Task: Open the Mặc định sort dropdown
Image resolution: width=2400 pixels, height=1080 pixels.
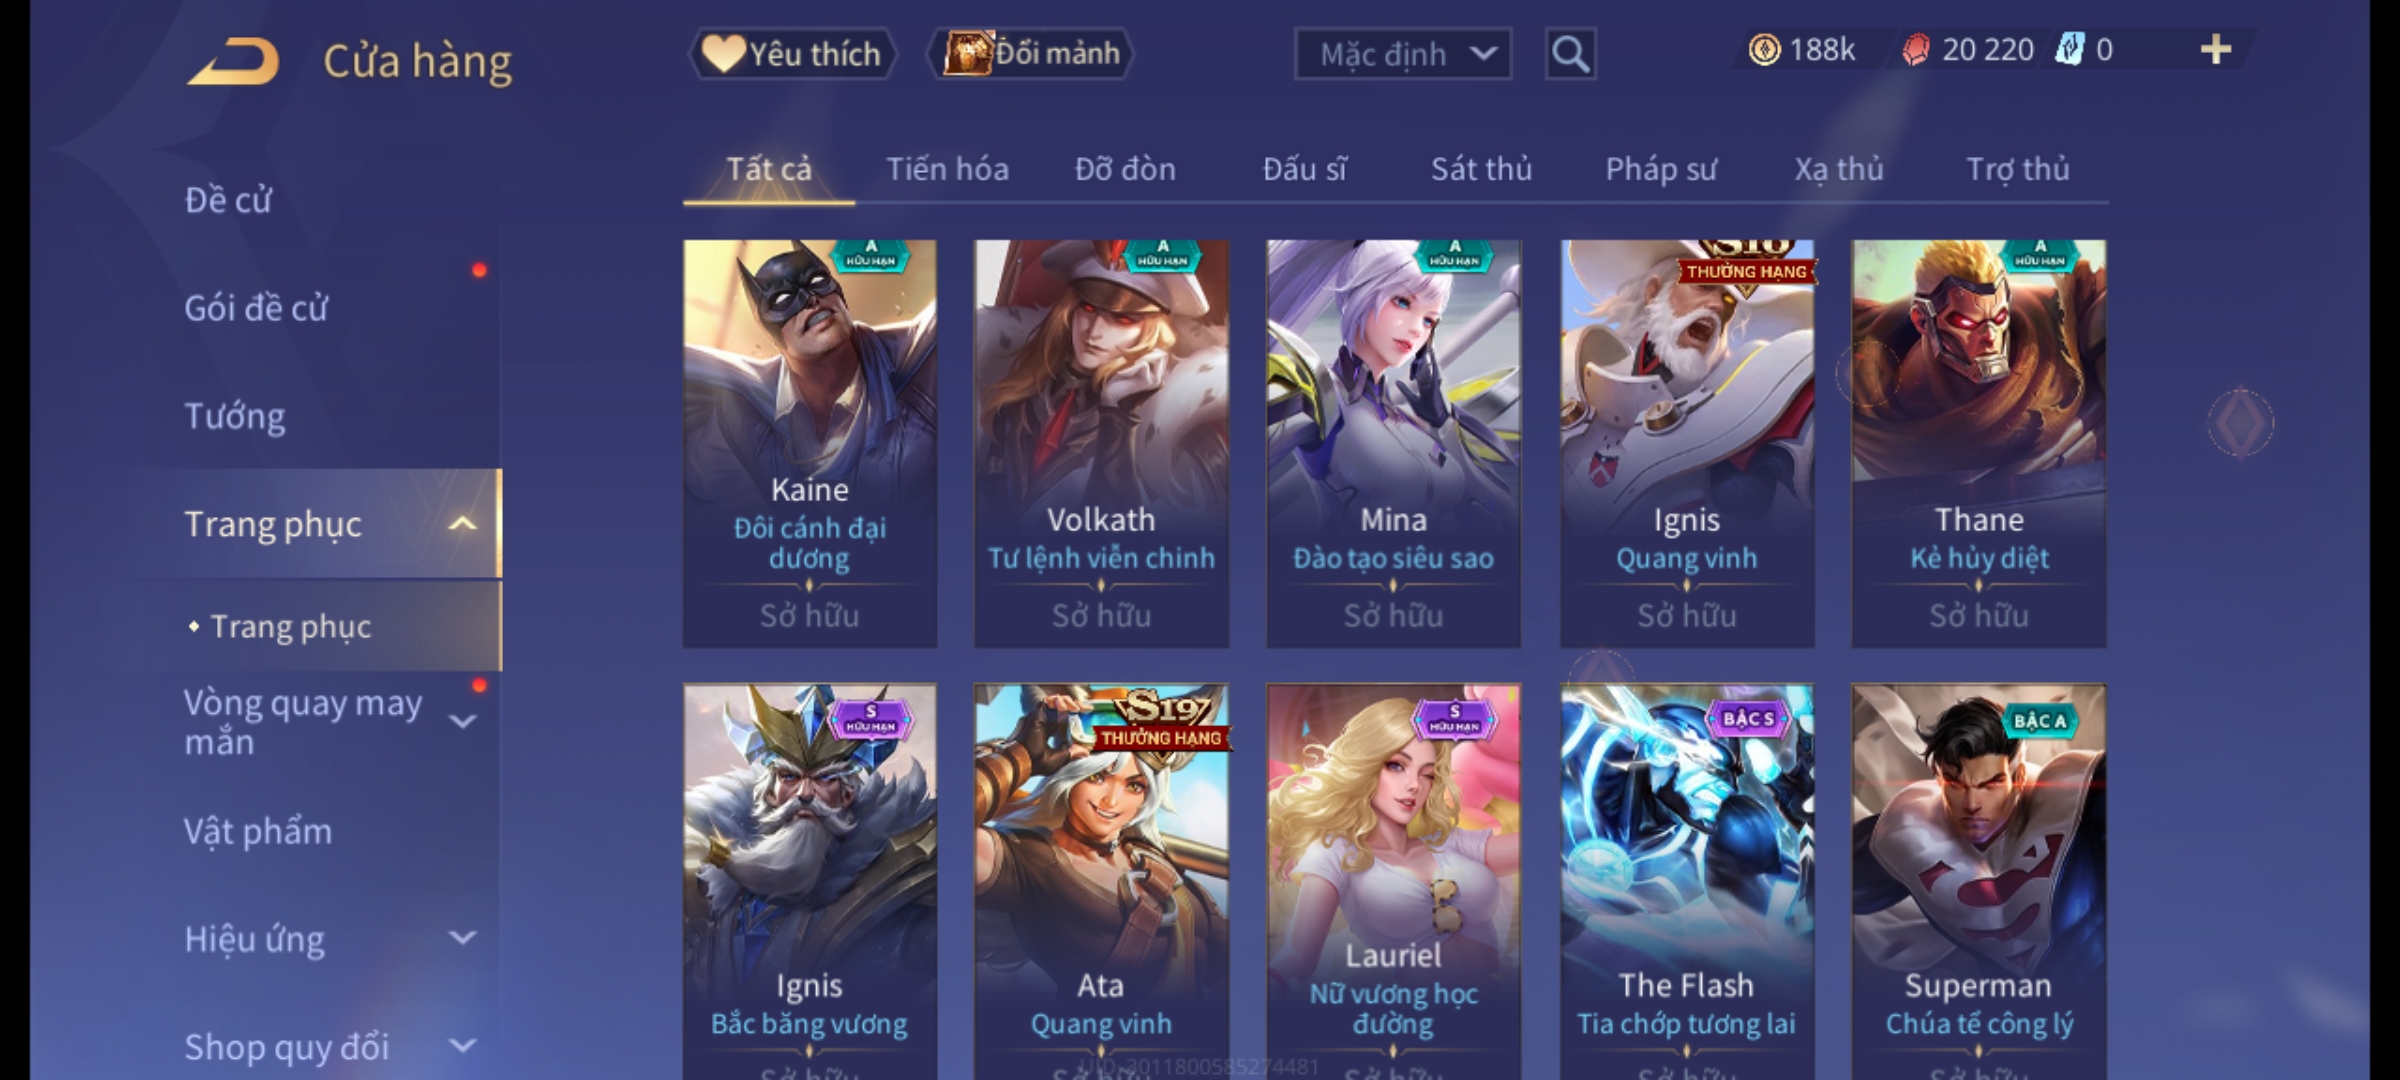Action: coord(1402,54)
